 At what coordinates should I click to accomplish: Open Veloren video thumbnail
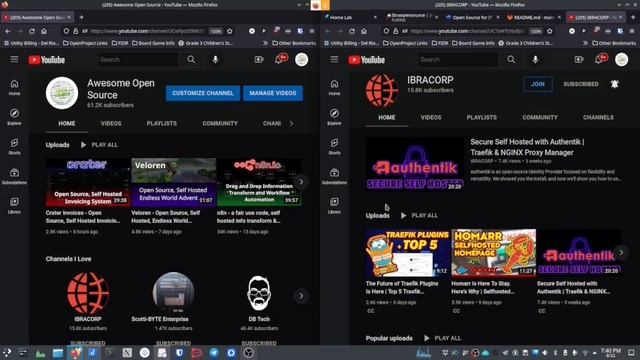173,182
